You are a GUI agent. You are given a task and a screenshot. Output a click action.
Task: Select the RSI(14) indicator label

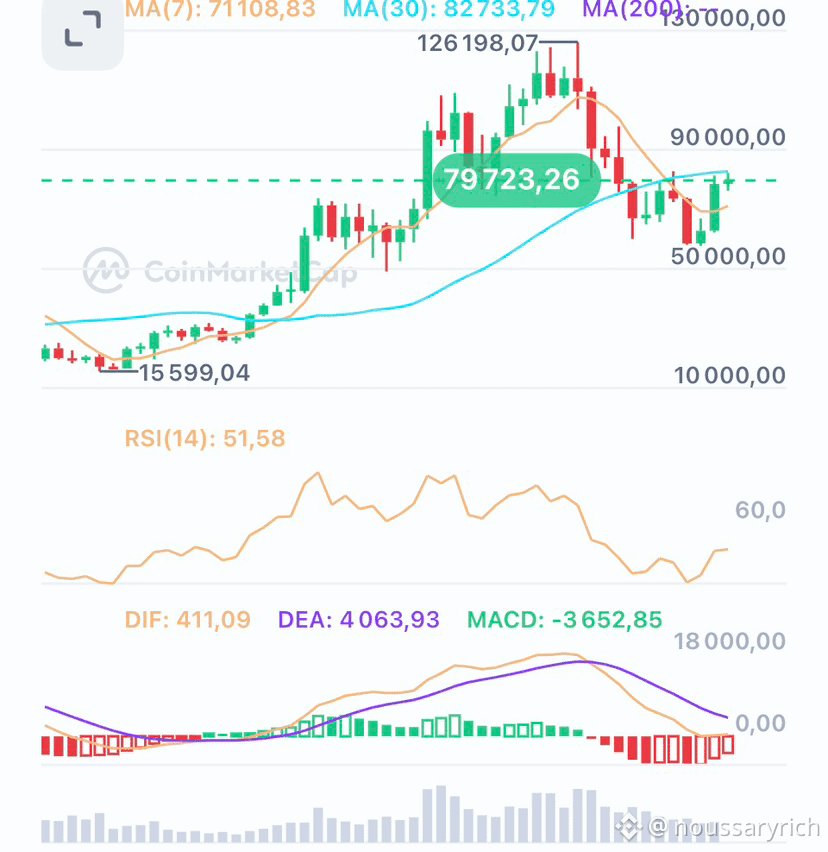coord(205,438)
